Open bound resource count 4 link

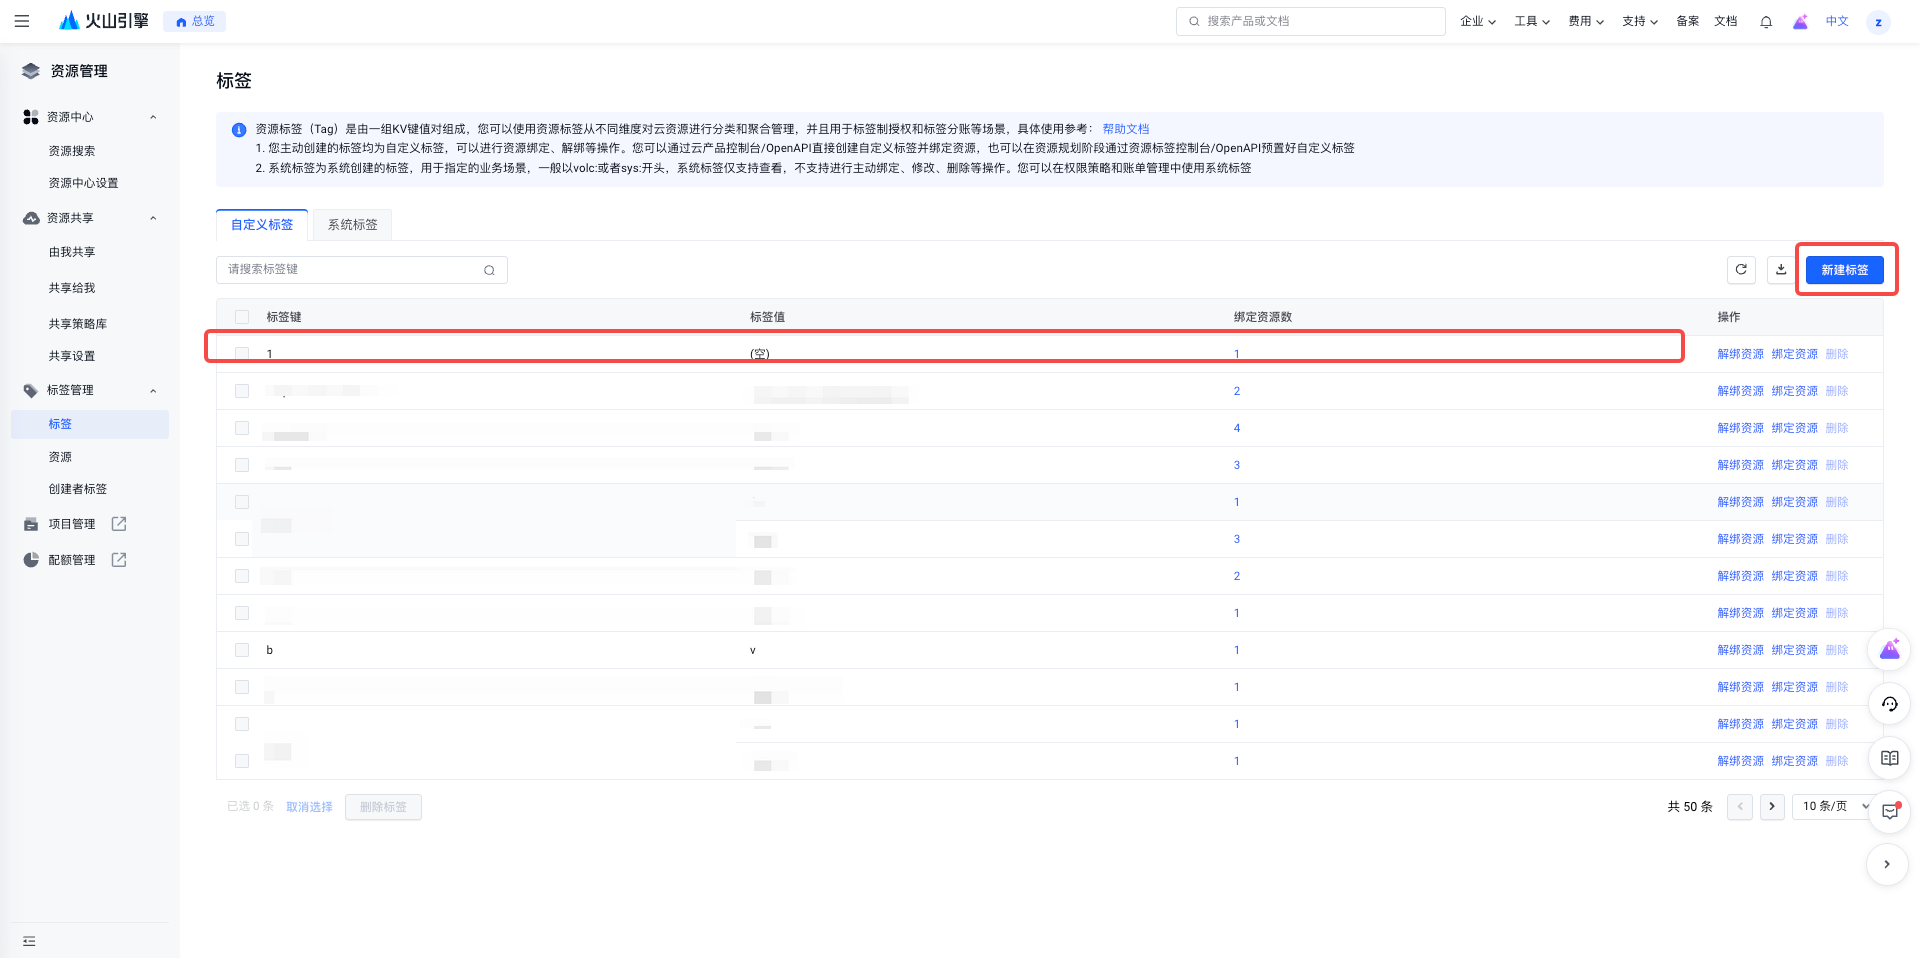pyautogui.click(x=1237, y=428)
